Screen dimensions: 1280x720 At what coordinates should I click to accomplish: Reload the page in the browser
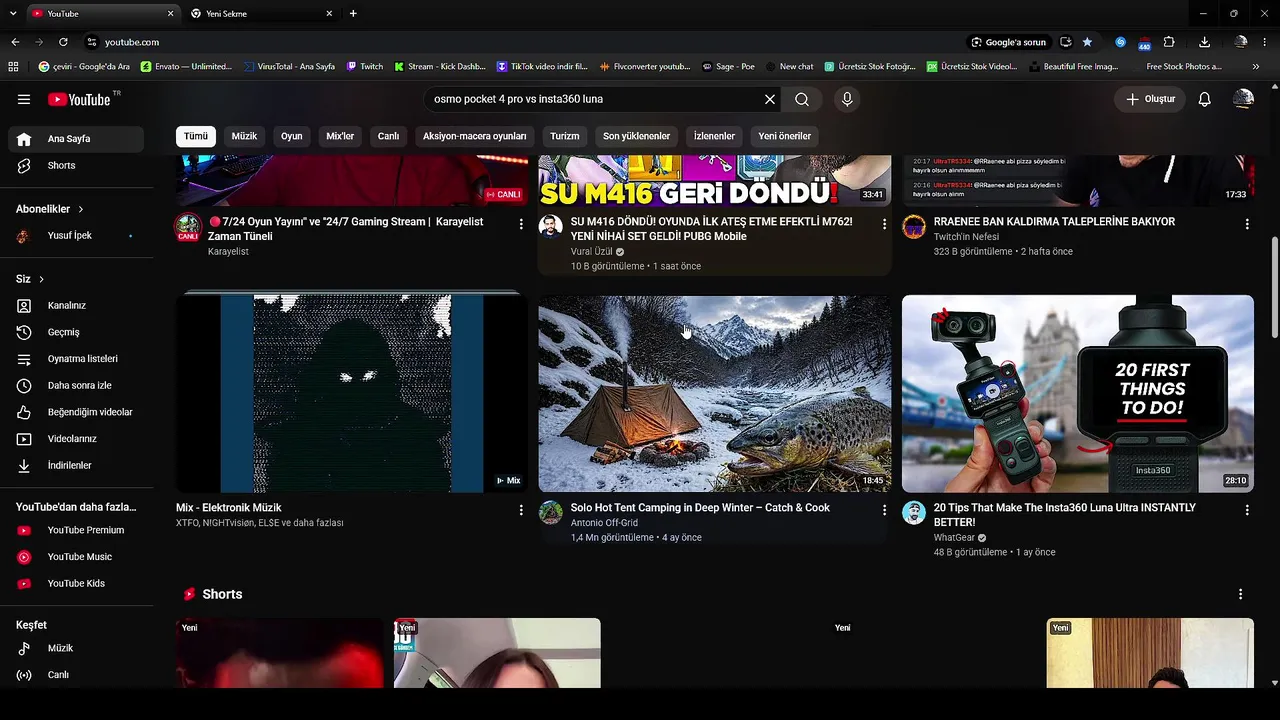pos(63,42)
